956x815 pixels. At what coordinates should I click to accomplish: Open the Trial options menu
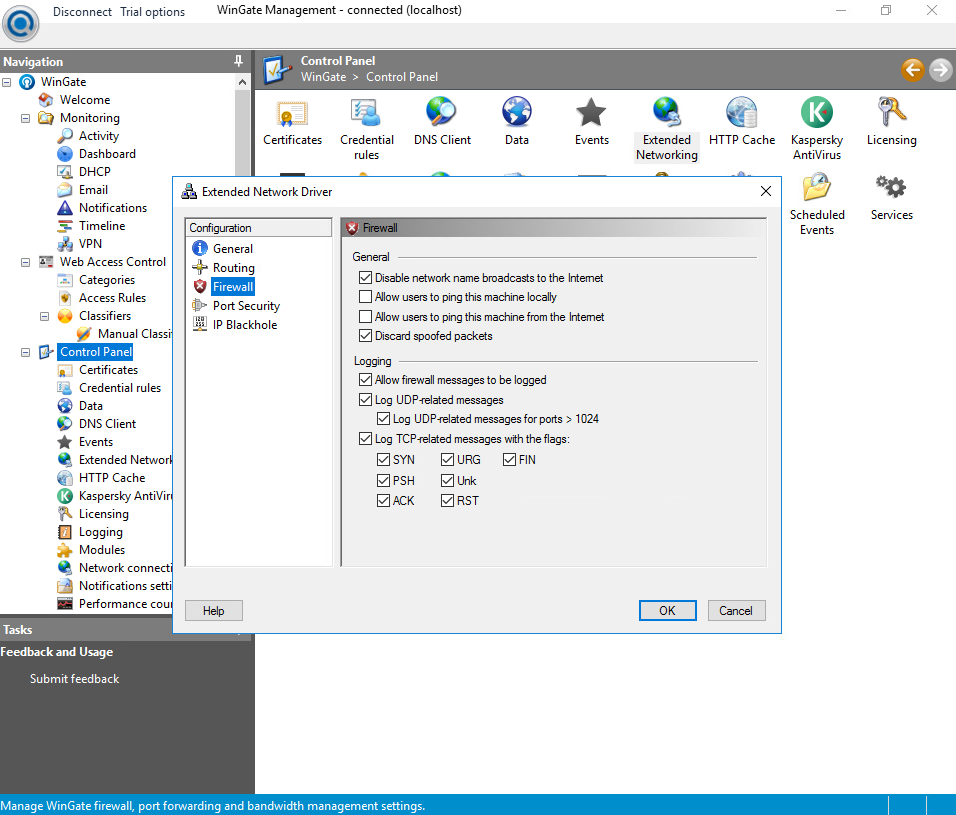pyautogui.click(x=152, y=12)
